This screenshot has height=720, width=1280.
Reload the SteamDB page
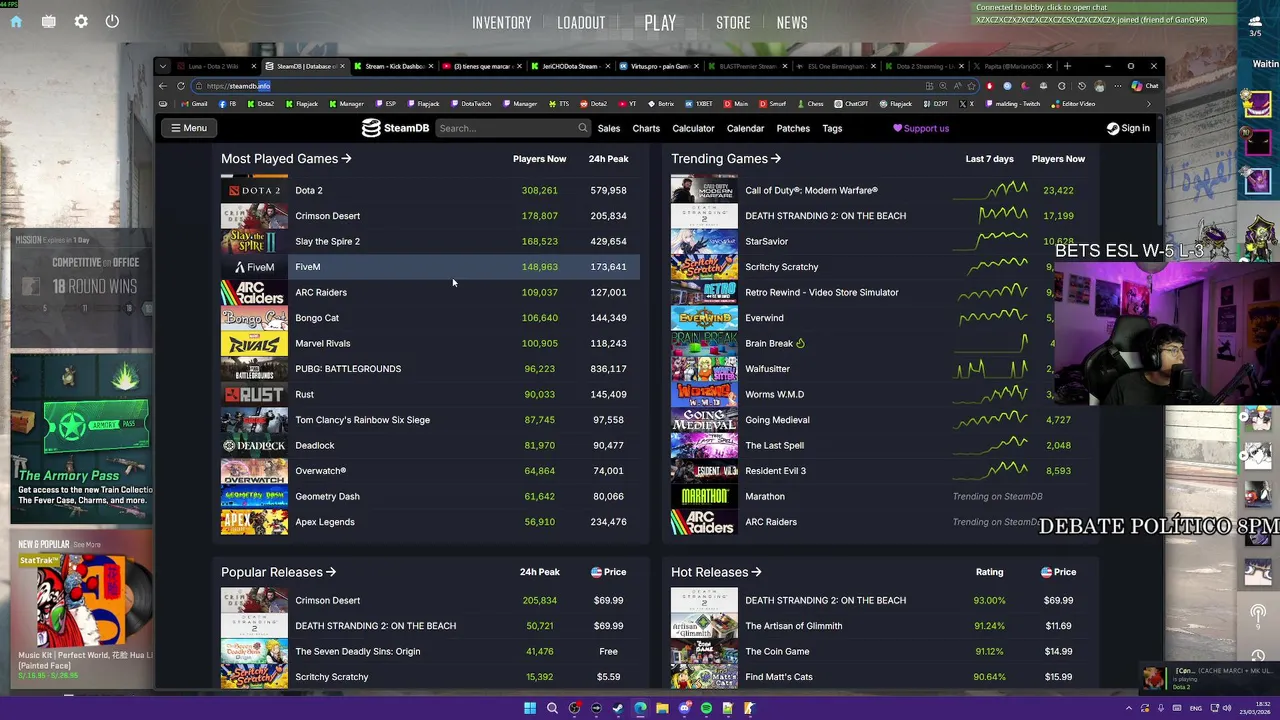click(181, 86)
